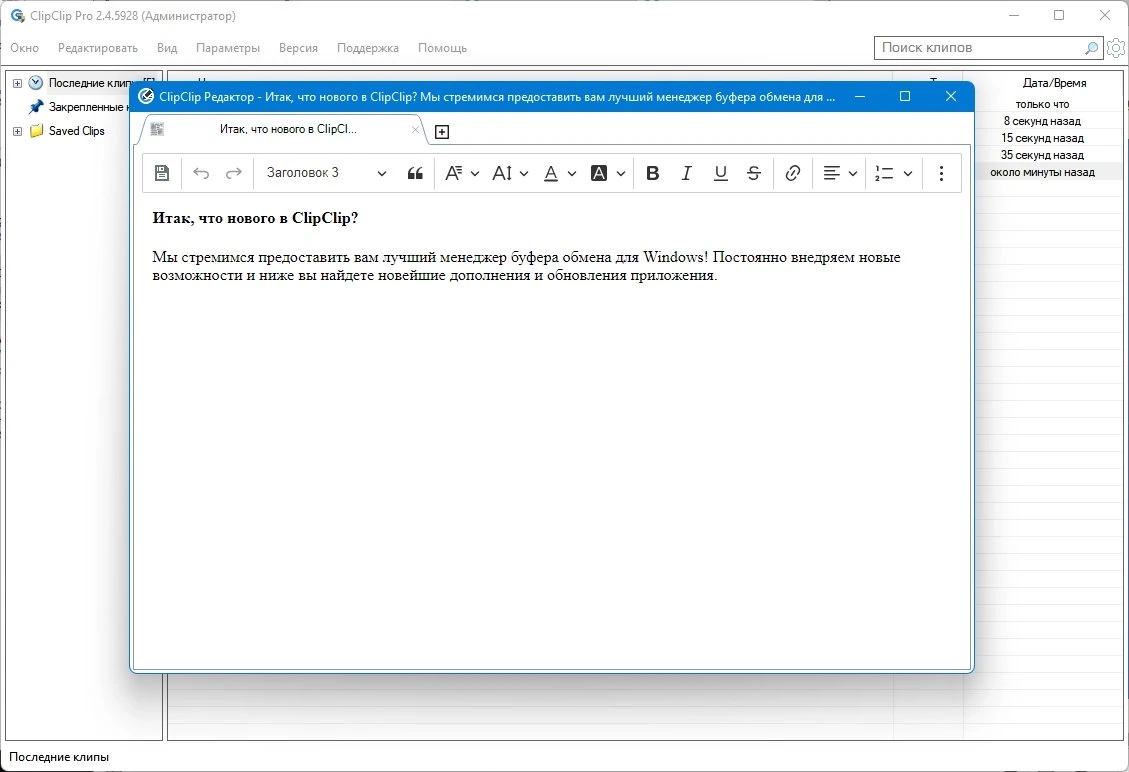The width and height of the screenshot is (1129, 772).
Task: Expand the Последние клипы tree node
Action: coord(17,84)
